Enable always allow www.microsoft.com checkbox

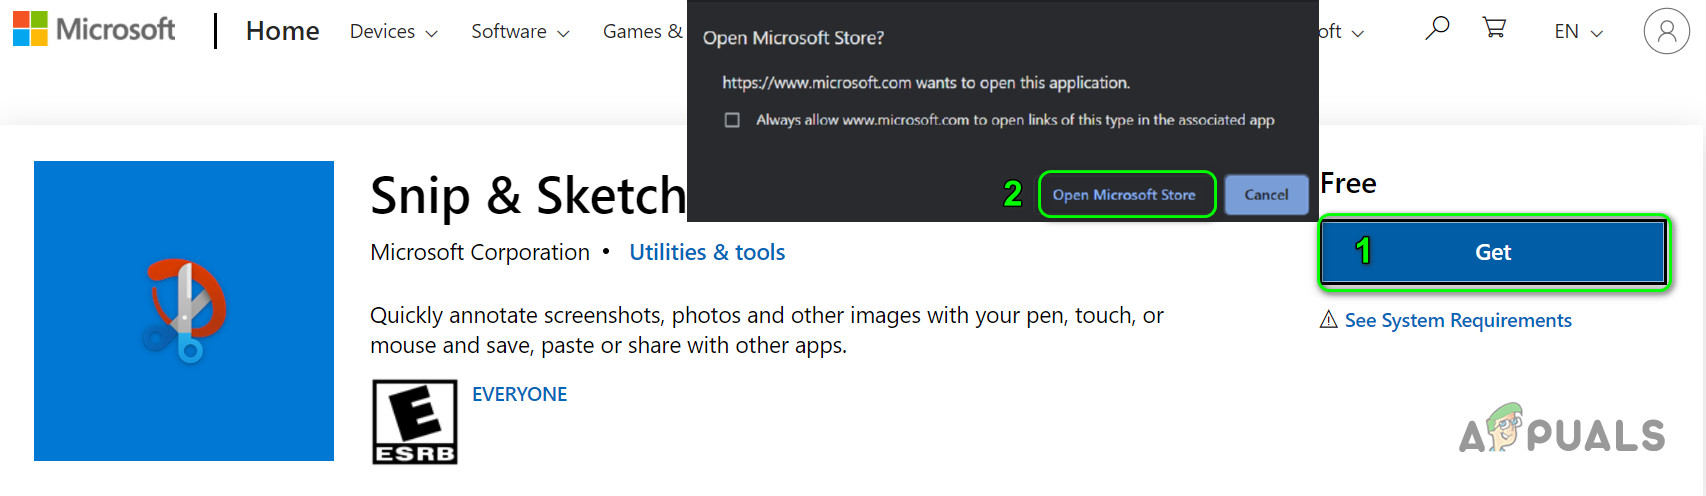732,120
